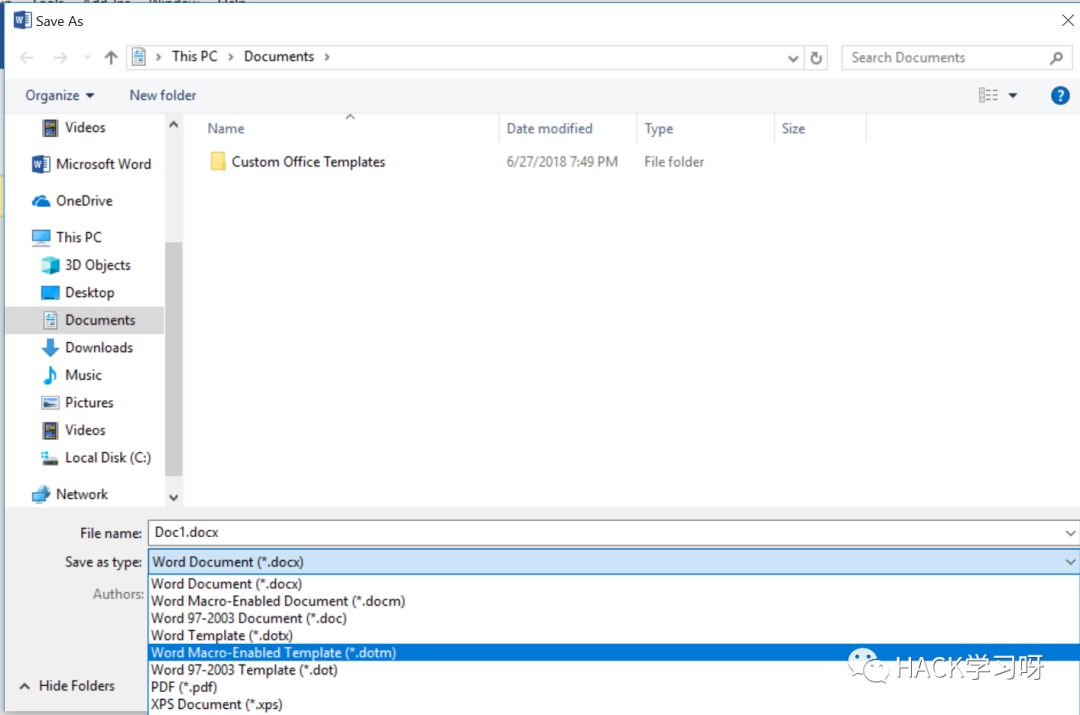Click the OneDrive cloud icon
Image resolution: width=1080 pixels, height=715 pixels.
41,201
